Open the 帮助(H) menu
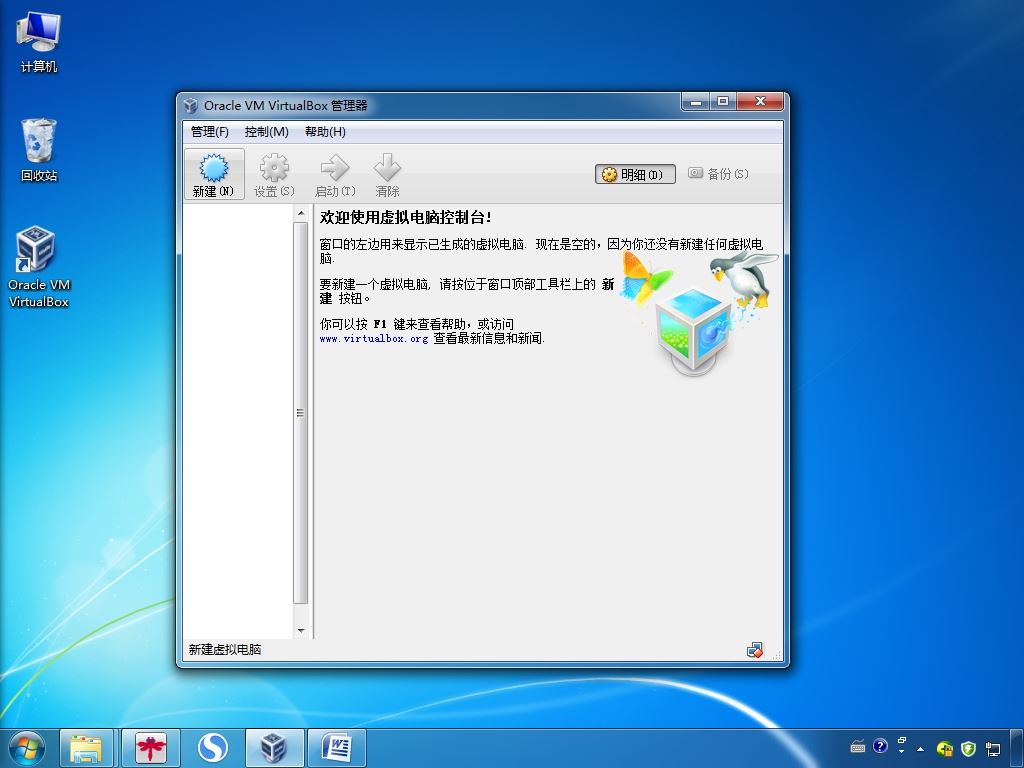The height and width of the screenshot is (768, 1024). pyautogui.click(x=325, y=132)
